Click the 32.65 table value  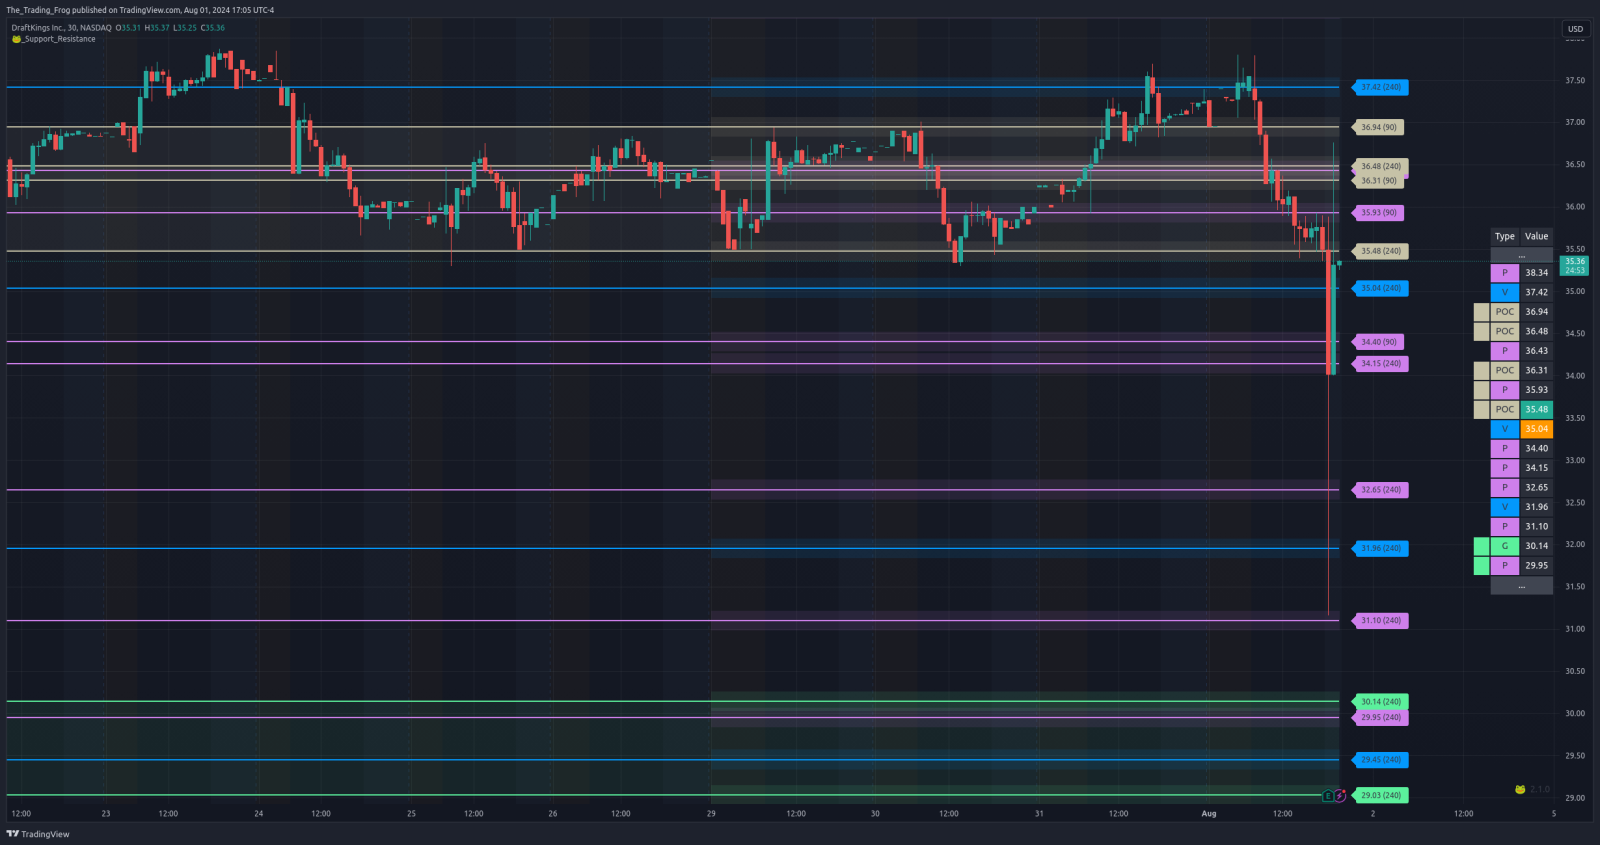[1536, 488]
